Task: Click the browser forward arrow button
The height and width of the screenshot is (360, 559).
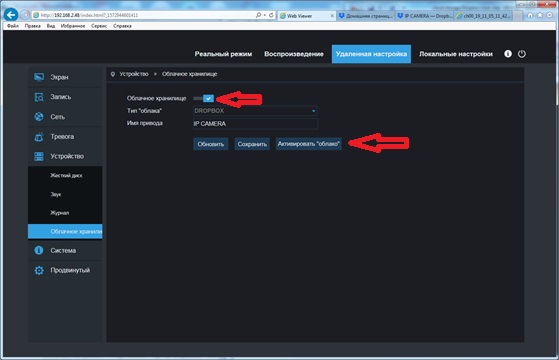Action: click(x=25, y=15)
